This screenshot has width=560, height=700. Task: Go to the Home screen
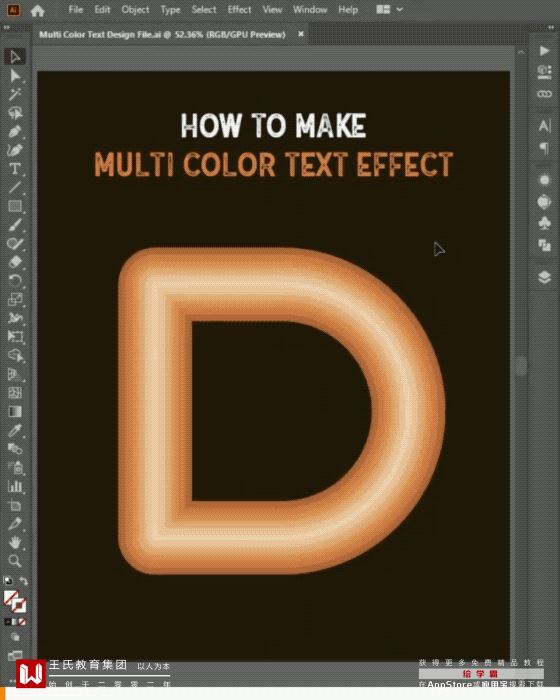tap(38, 10)
